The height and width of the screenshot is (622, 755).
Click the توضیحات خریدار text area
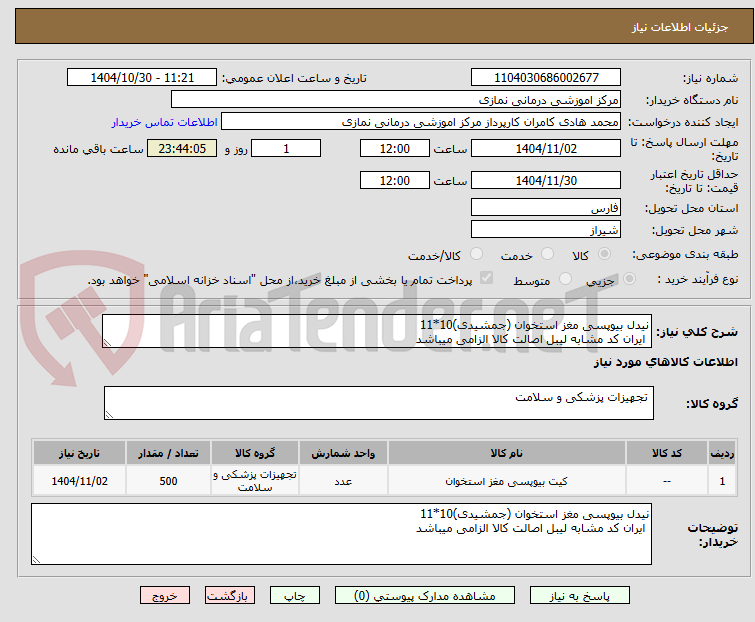(x=341, y=534)
